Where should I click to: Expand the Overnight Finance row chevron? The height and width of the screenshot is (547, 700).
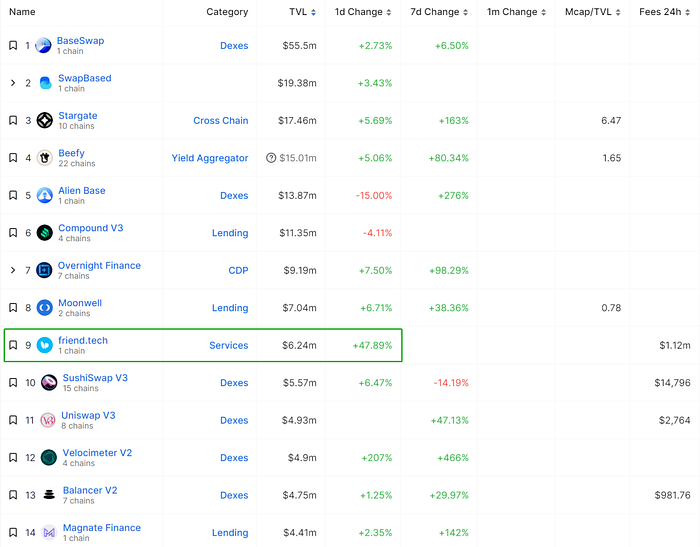(x=13, y=271)
